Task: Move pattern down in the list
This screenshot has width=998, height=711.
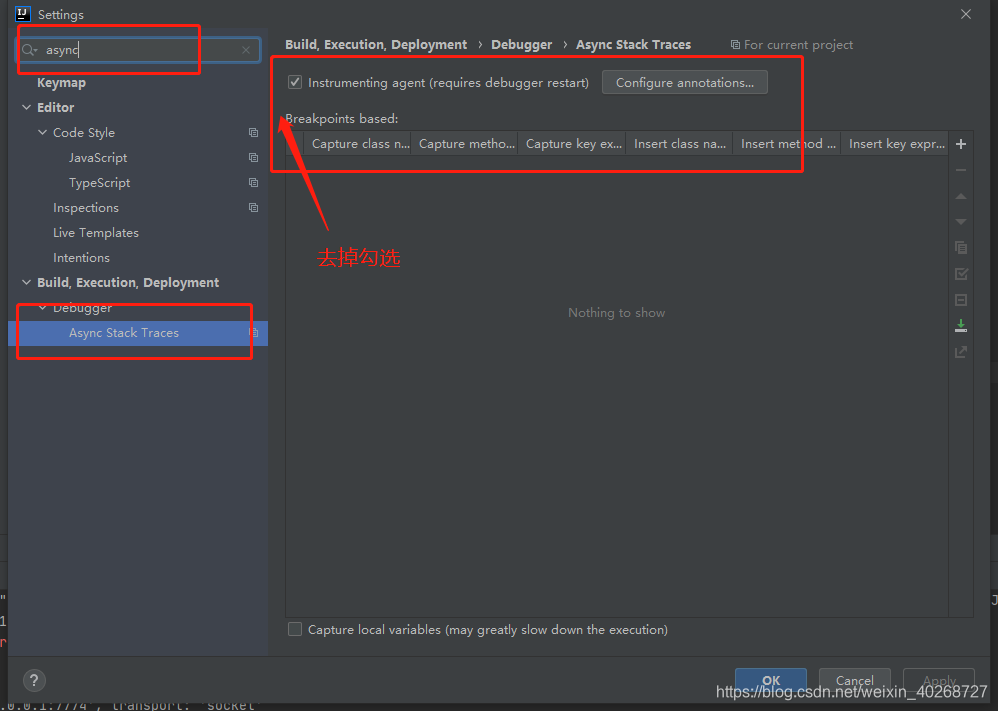Action: click(961, 221)
